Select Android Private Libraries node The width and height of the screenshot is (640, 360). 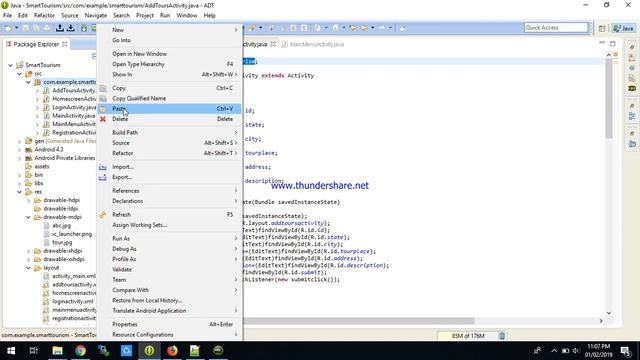tap(64, 158)
